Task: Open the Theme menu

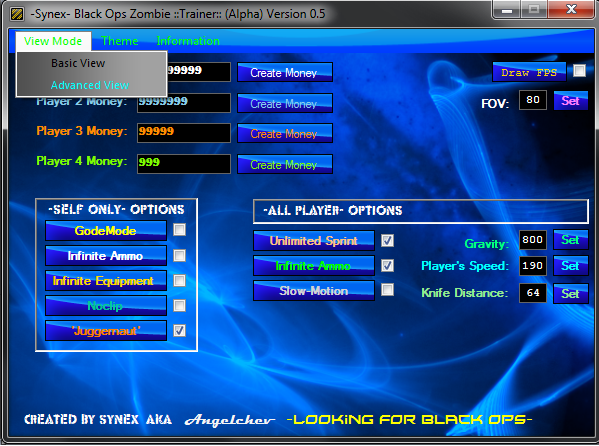Action: [120, 41]
